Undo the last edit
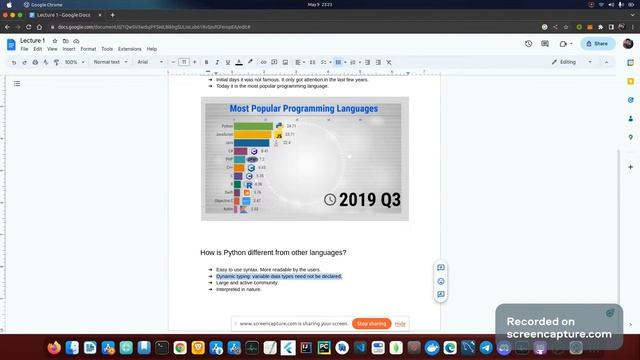Viewport: 640px width, 360px height. pyautogui.click(x=14, y=62)
